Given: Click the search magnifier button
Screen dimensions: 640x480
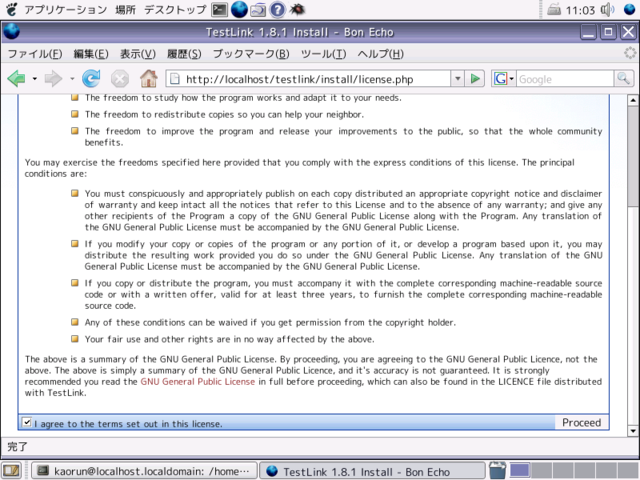Looking at the screenshot, I should (624, 78).
